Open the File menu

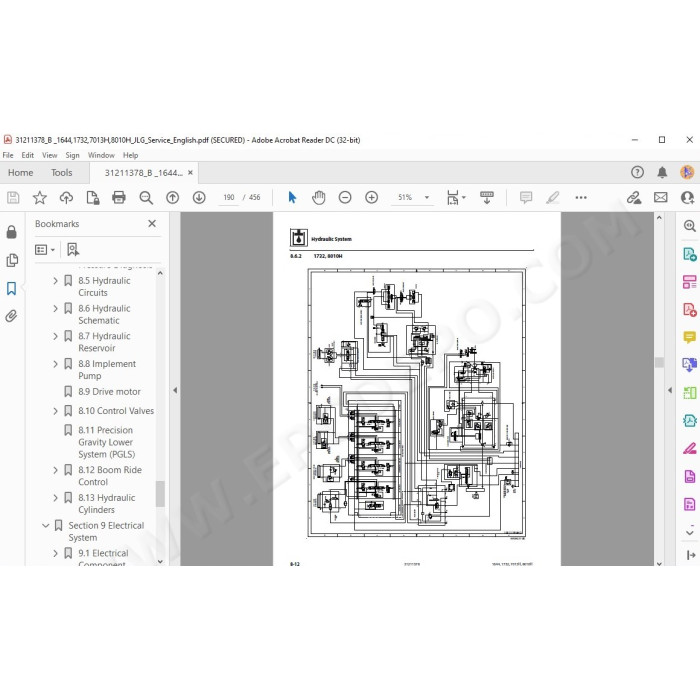pyautogui.click(x=8, y=155)
